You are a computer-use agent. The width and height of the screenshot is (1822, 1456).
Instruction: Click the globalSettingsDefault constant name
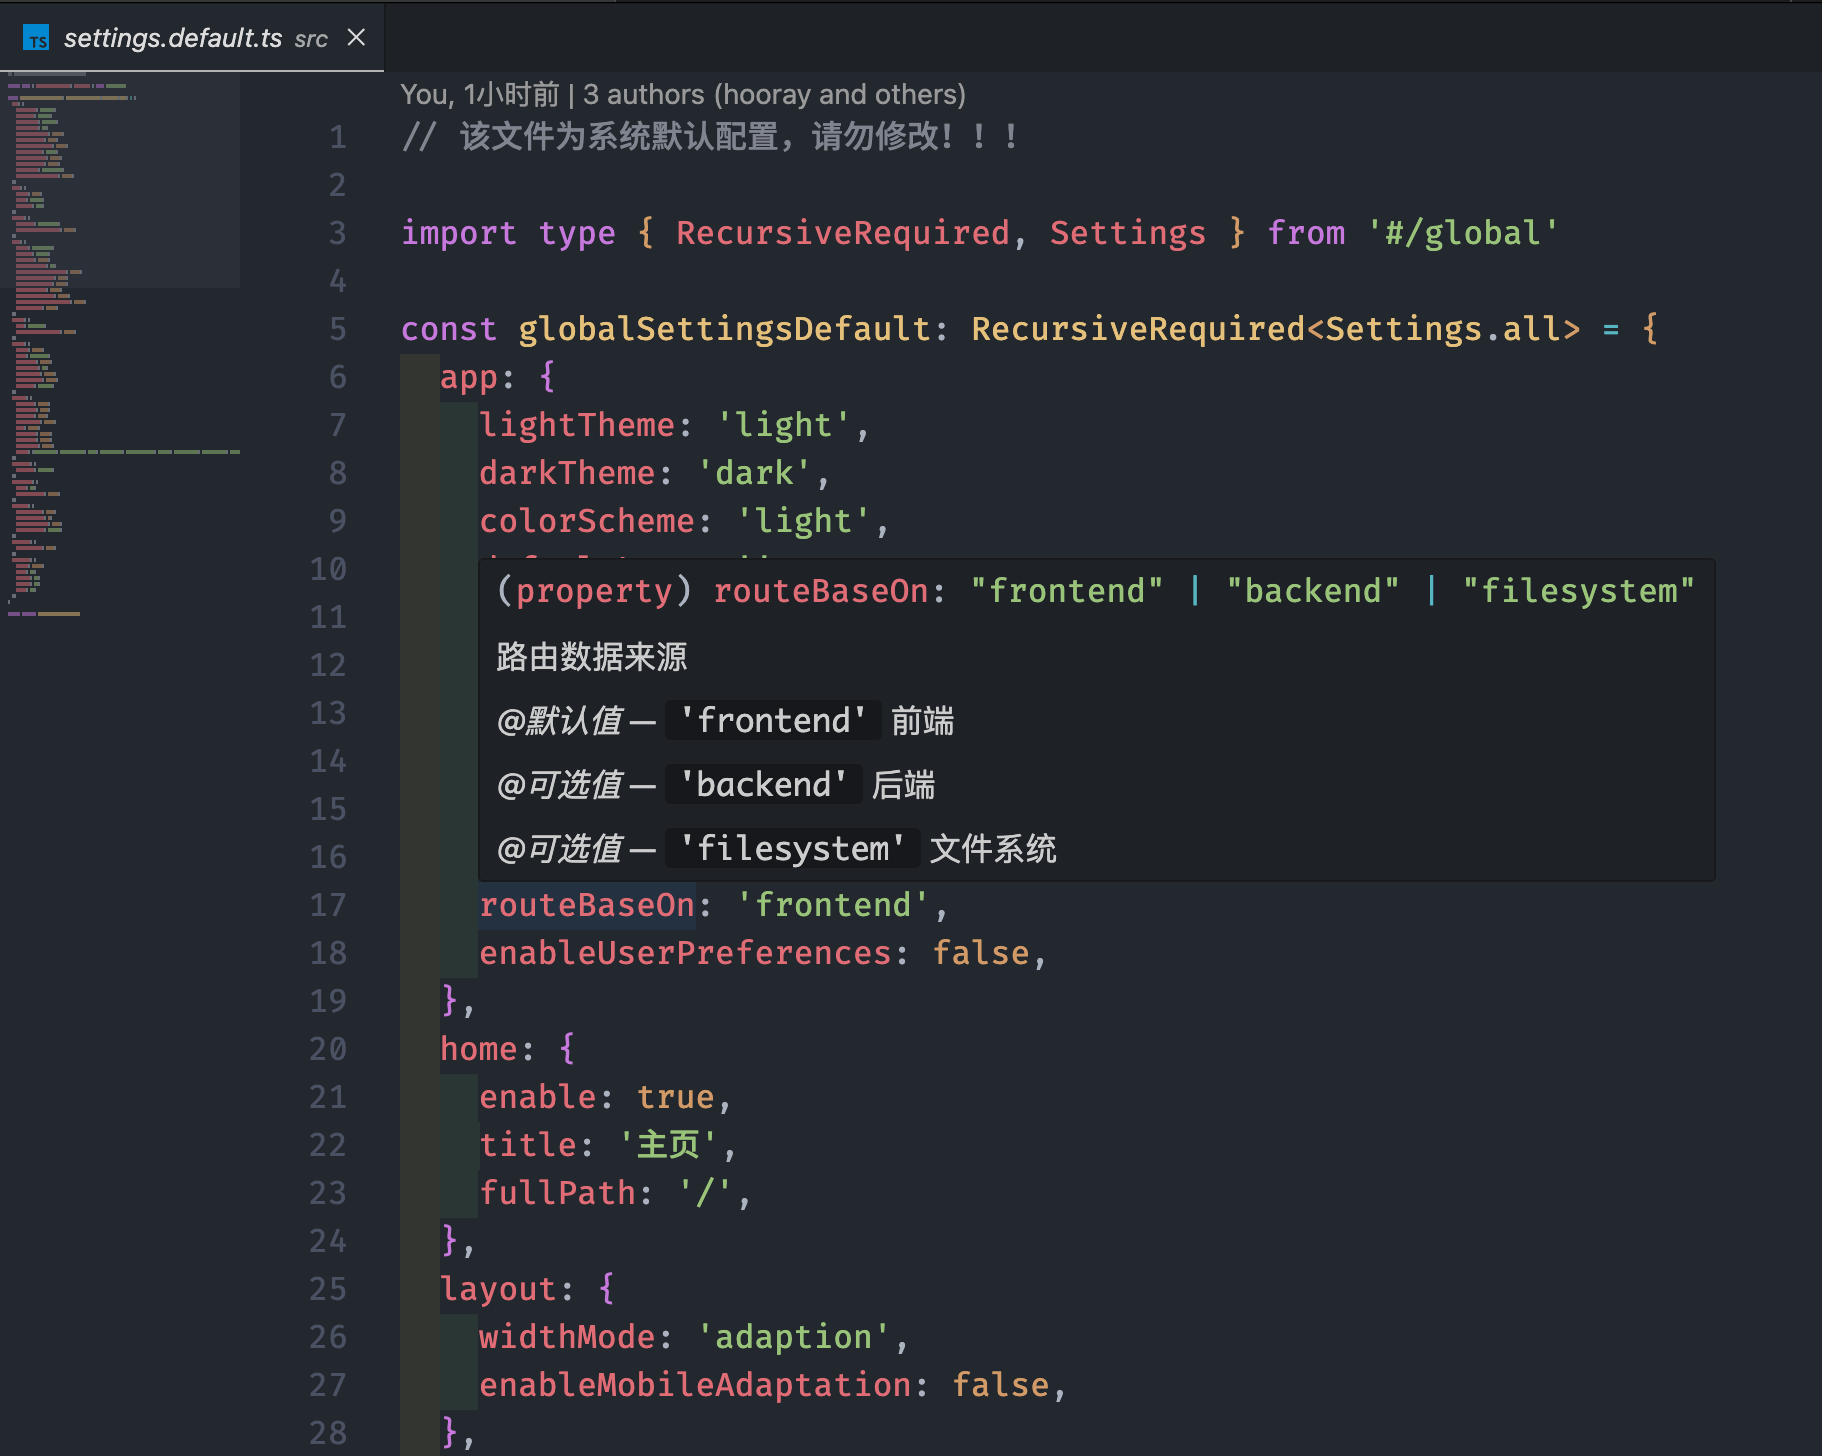pyautogui.click(x=724, y=329)
